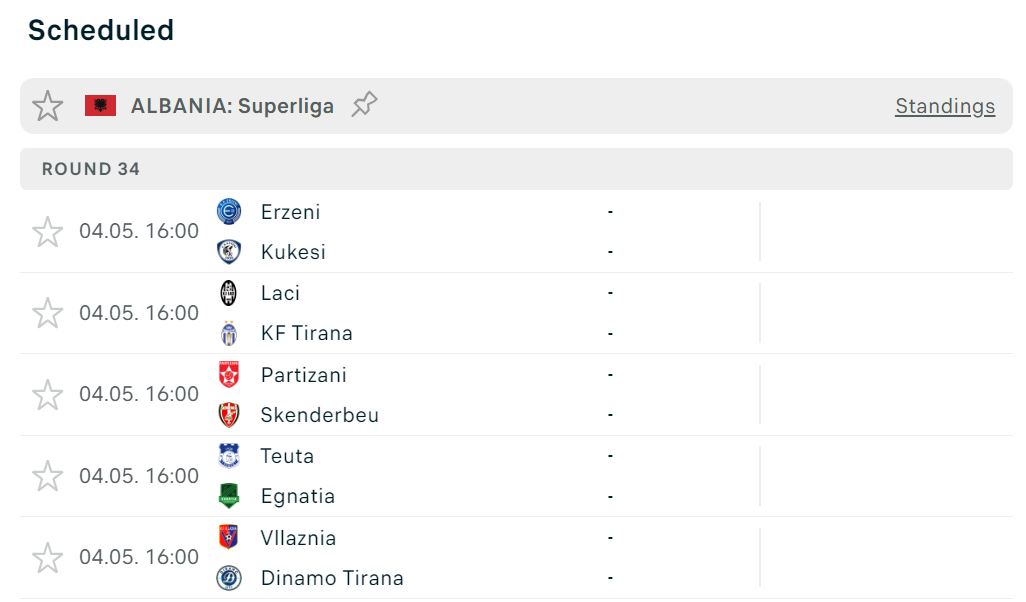
Task: Star the Laci vs KF Tirana match
Action: click(47, 313)
